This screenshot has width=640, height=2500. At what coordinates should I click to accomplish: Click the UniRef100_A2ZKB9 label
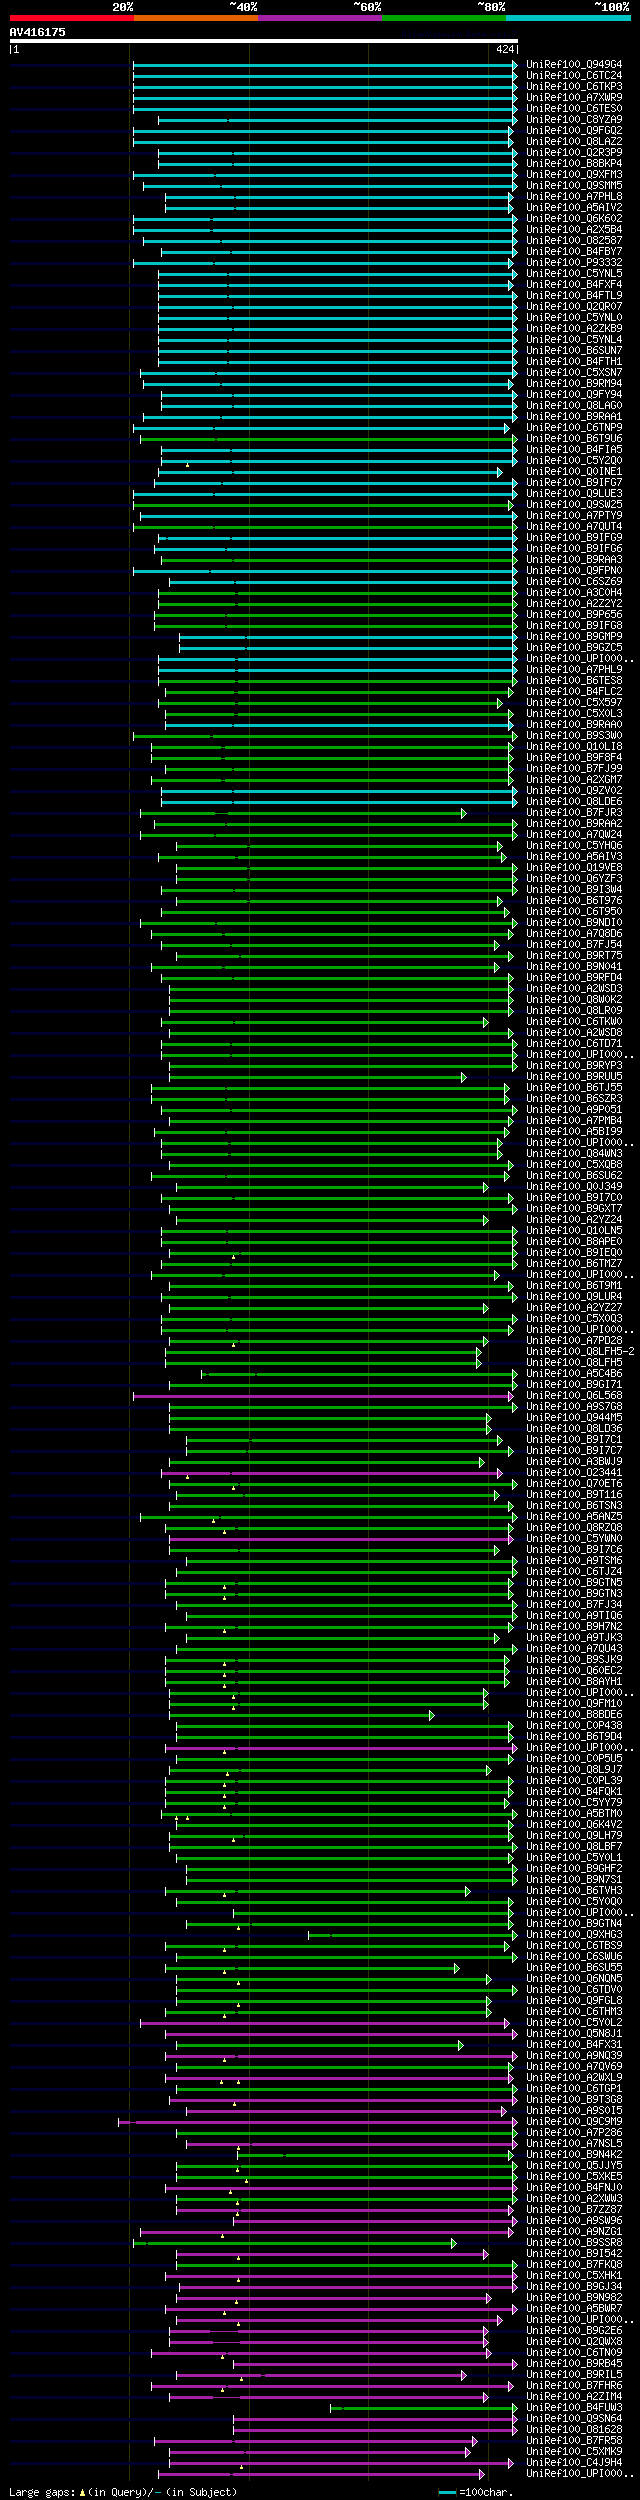[574, 328]
